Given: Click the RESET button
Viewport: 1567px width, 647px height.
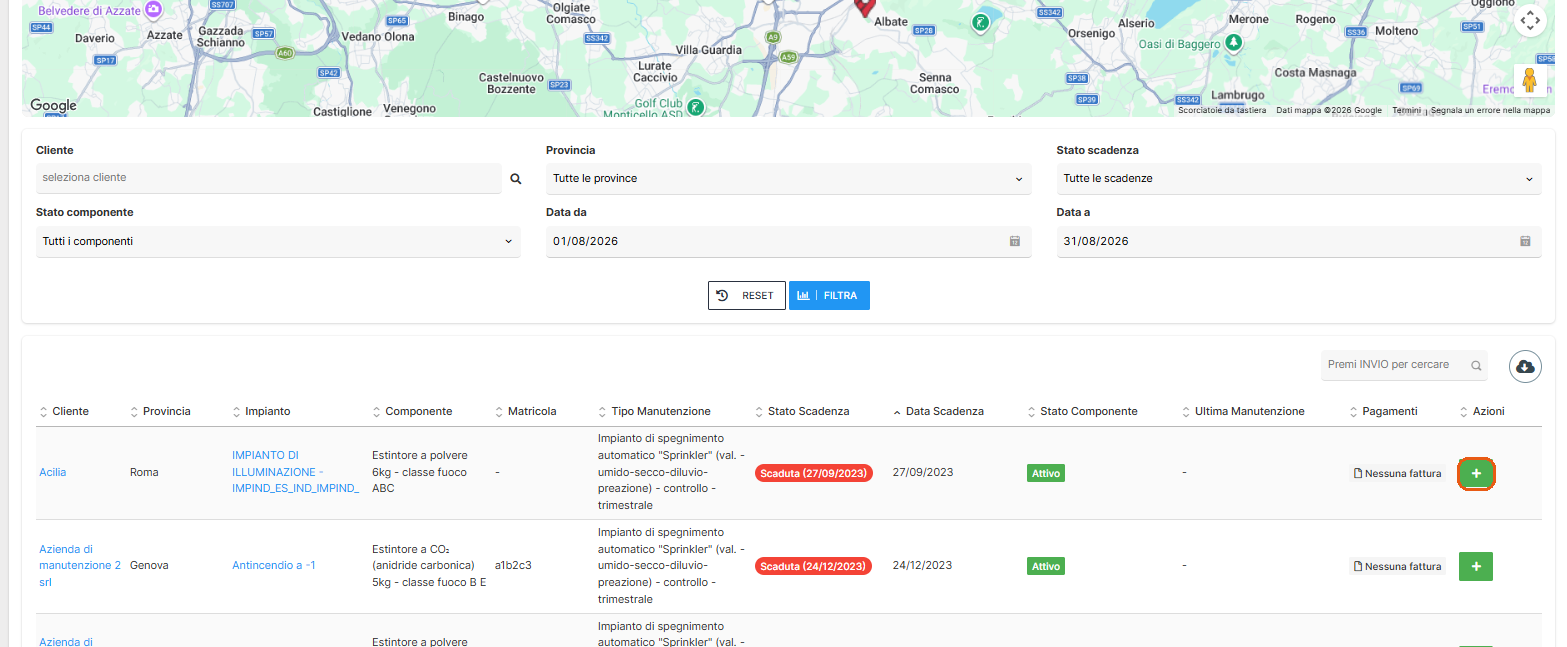Looking at the screenshot, I should click(746, 296).
